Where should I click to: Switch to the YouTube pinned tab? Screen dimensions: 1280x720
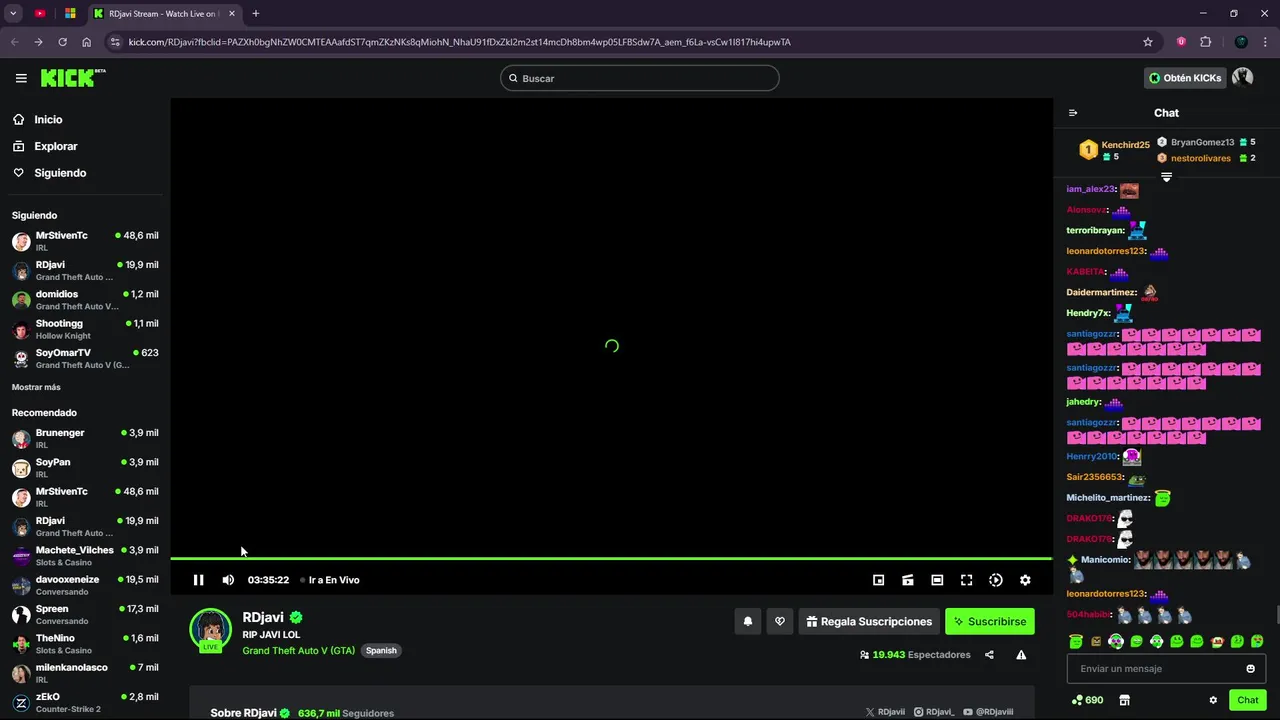coord(40,13)
